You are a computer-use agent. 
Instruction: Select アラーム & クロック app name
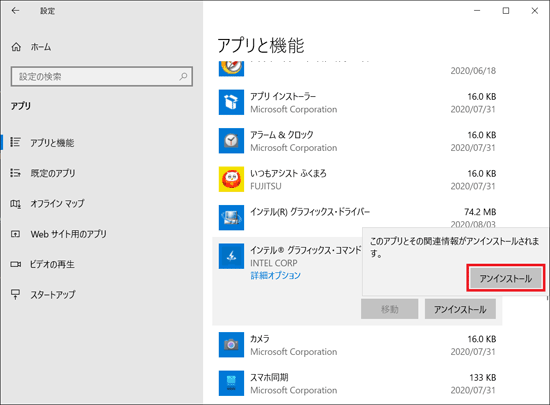tap(282, 135)
